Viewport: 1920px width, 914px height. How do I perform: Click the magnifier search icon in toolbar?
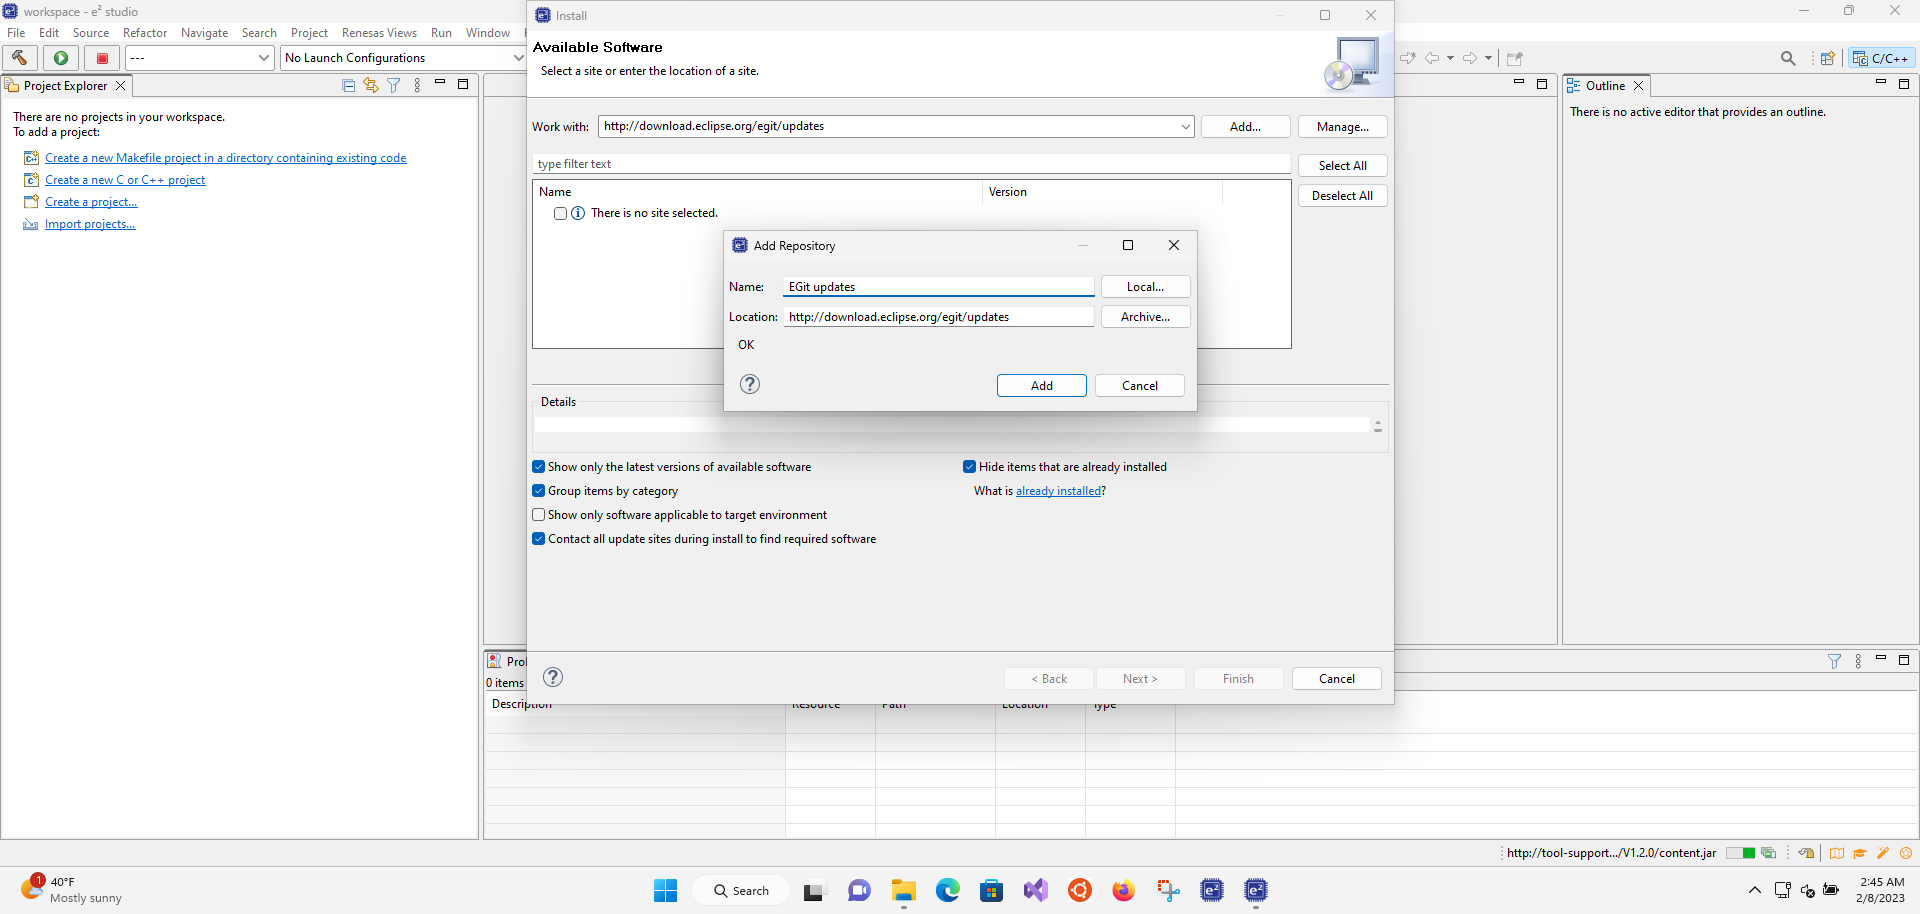[1788, 58]
